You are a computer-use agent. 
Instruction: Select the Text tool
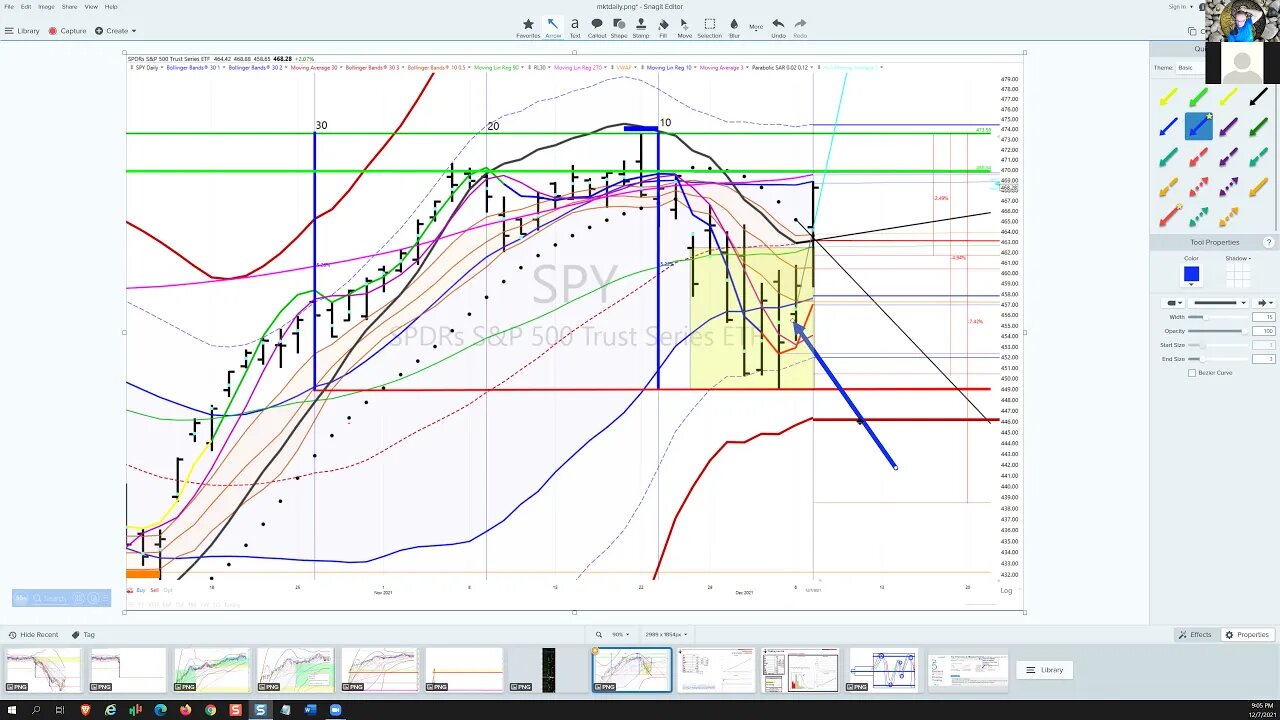(x=575, y=28)
